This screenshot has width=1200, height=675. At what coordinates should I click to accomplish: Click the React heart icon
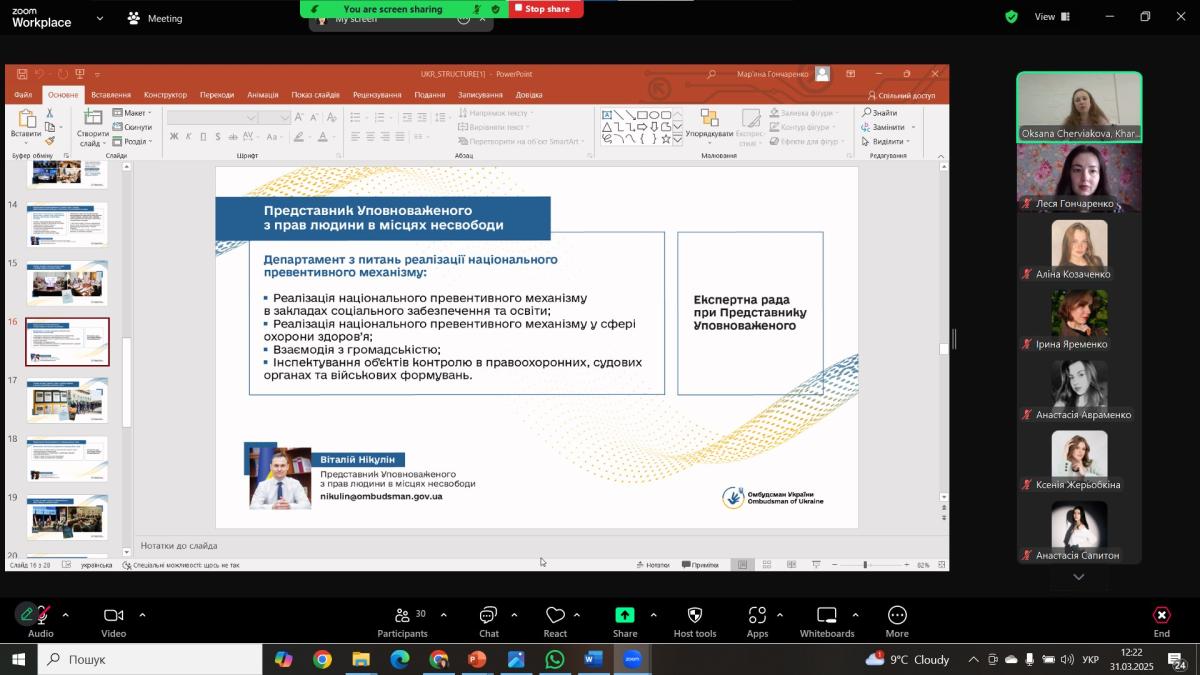tap(555, 616)
